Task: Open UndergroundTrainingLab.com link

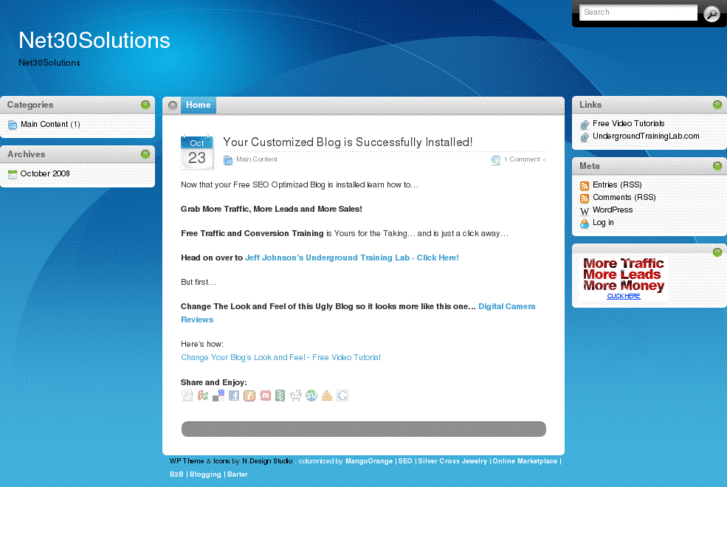Action: click(x=646, y=136)
